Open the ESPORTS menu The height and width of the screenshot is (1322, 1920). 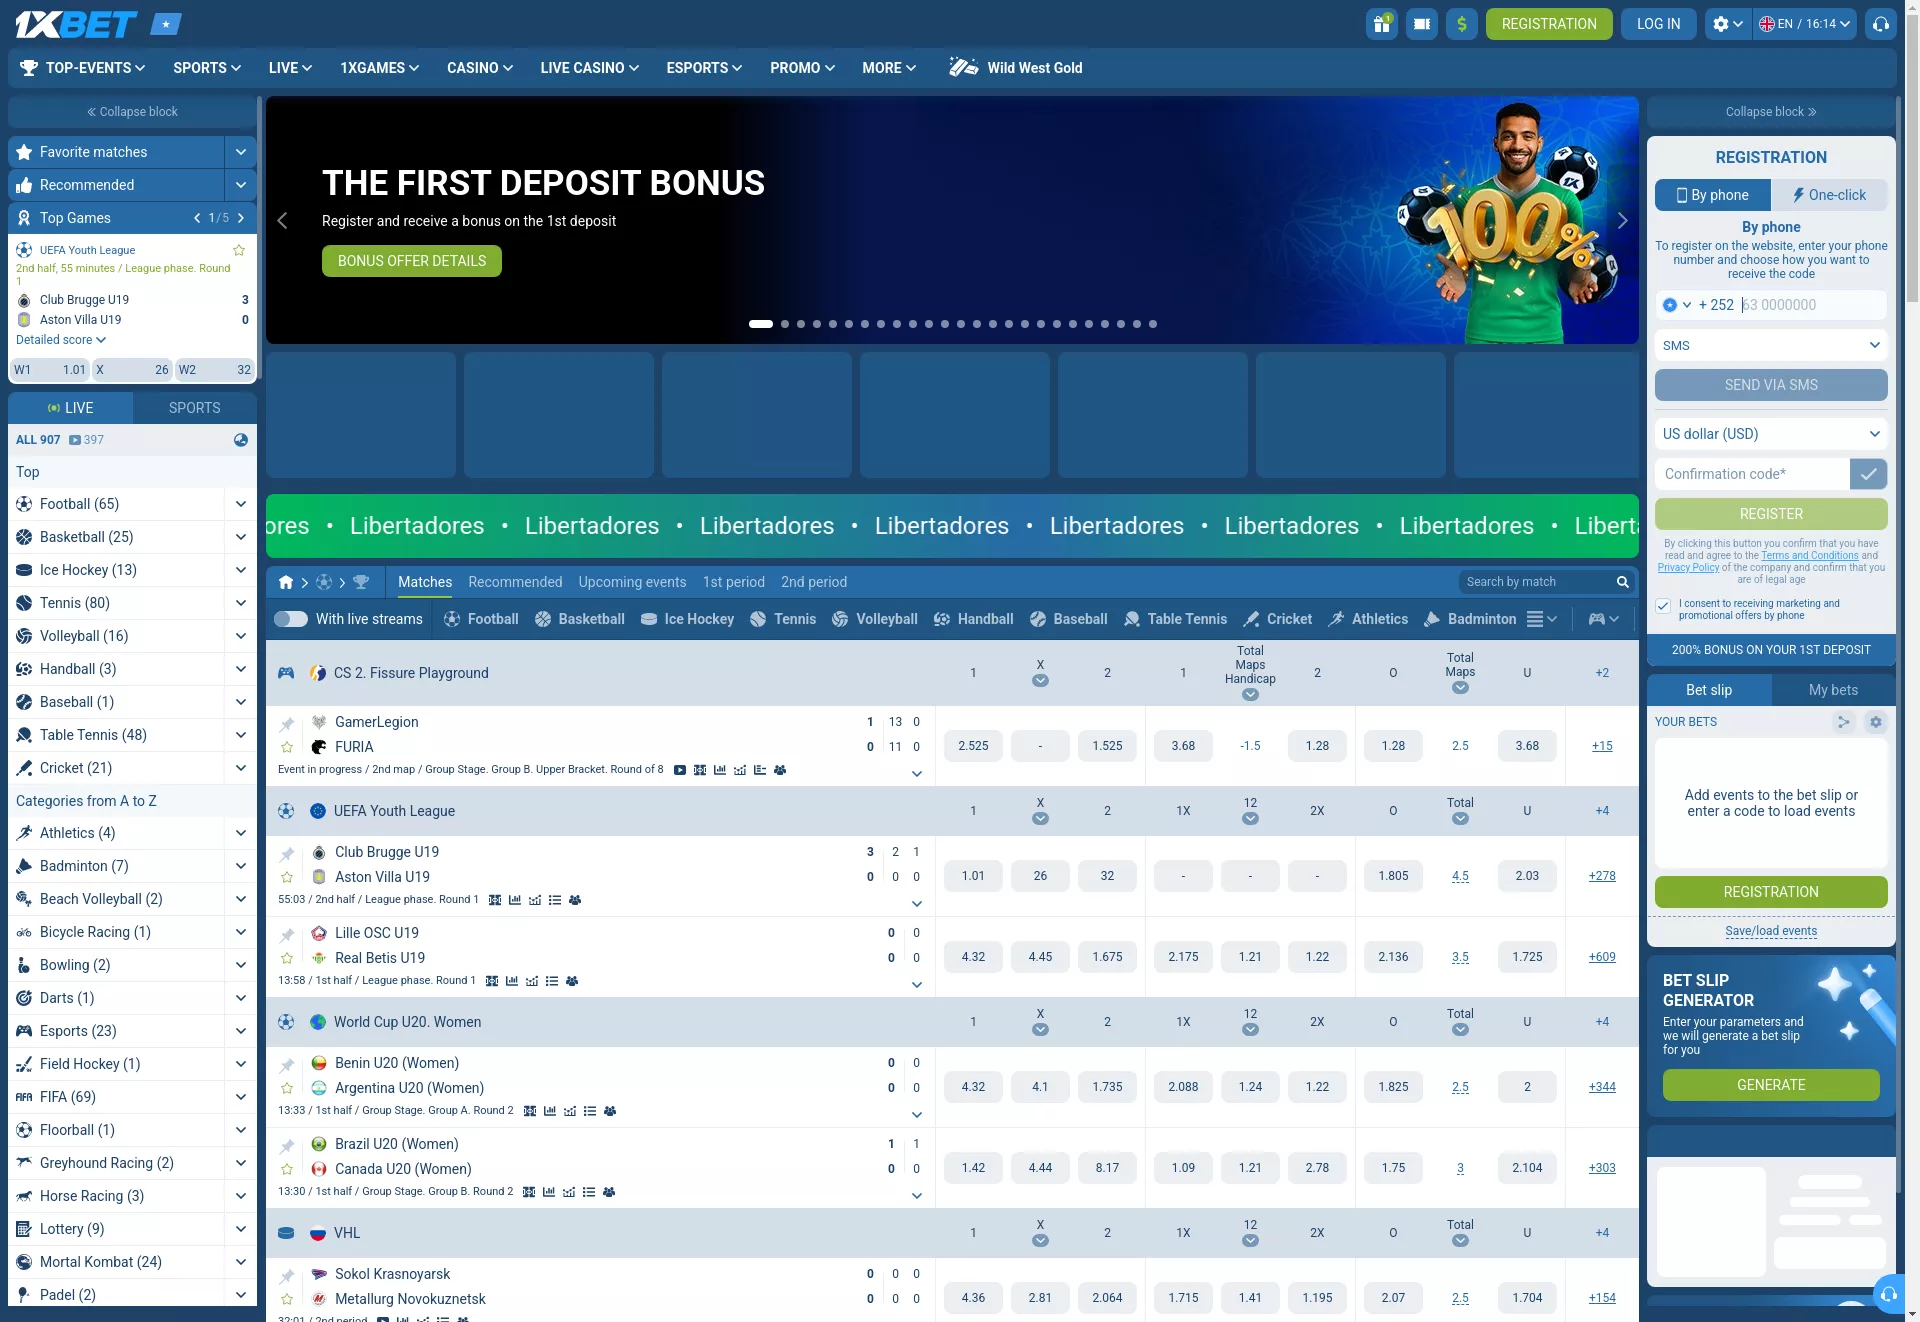pyautogui.click(x=704, y=68)
